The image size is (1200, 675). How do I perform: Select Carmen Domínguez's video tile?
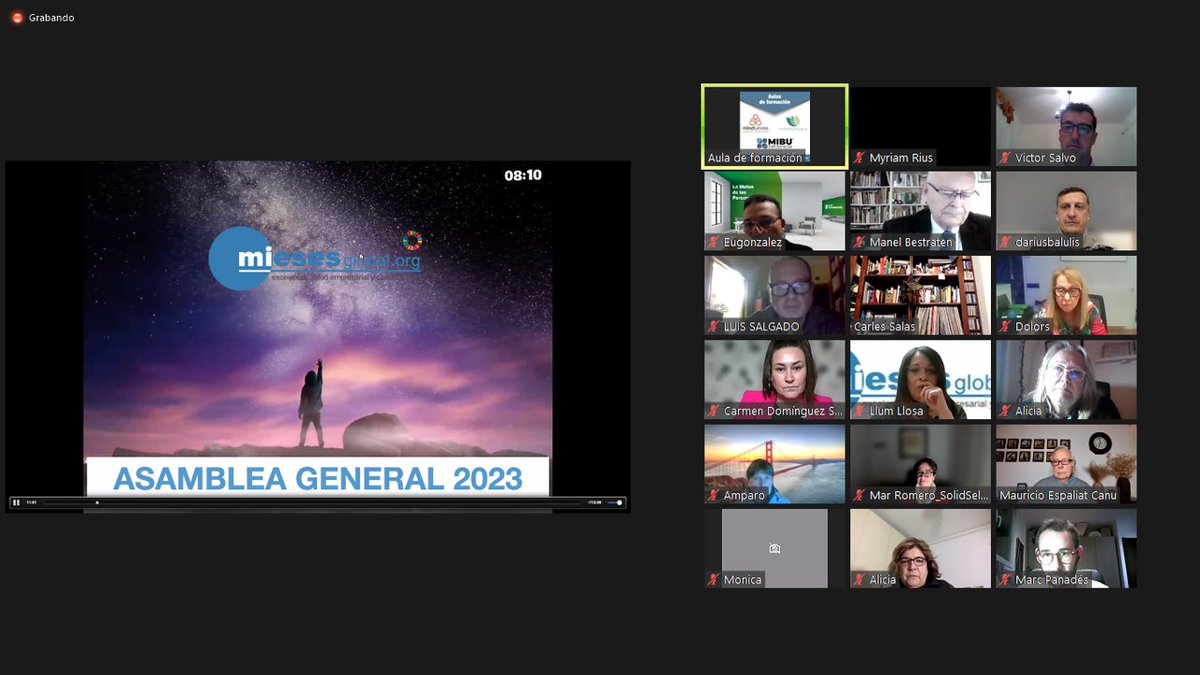[x=775, y=379]
